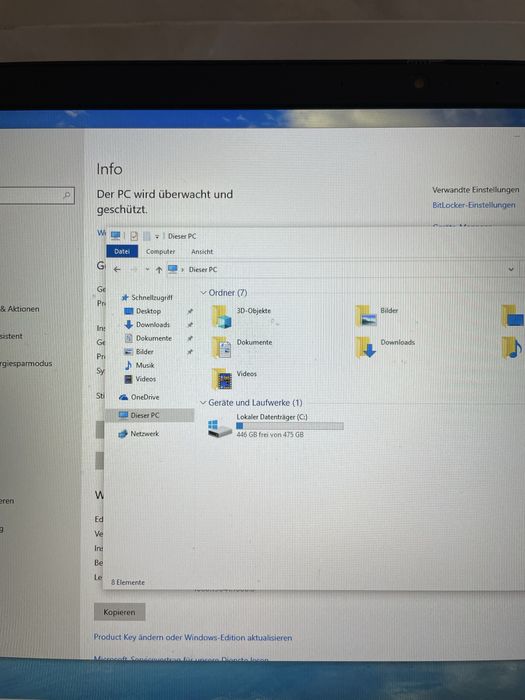Click Der PC wird überwacht und geschützt text
The height and width of the screenshot is (700, 525).
tap(165, 202)
